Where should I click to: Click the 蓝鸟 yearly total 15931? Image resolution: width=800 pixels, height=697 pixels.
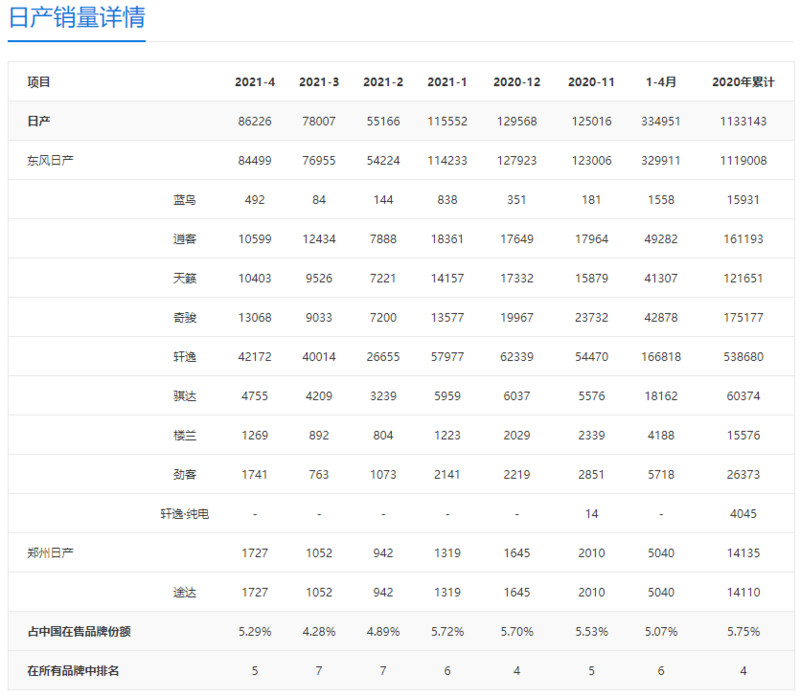click(743, 200)
